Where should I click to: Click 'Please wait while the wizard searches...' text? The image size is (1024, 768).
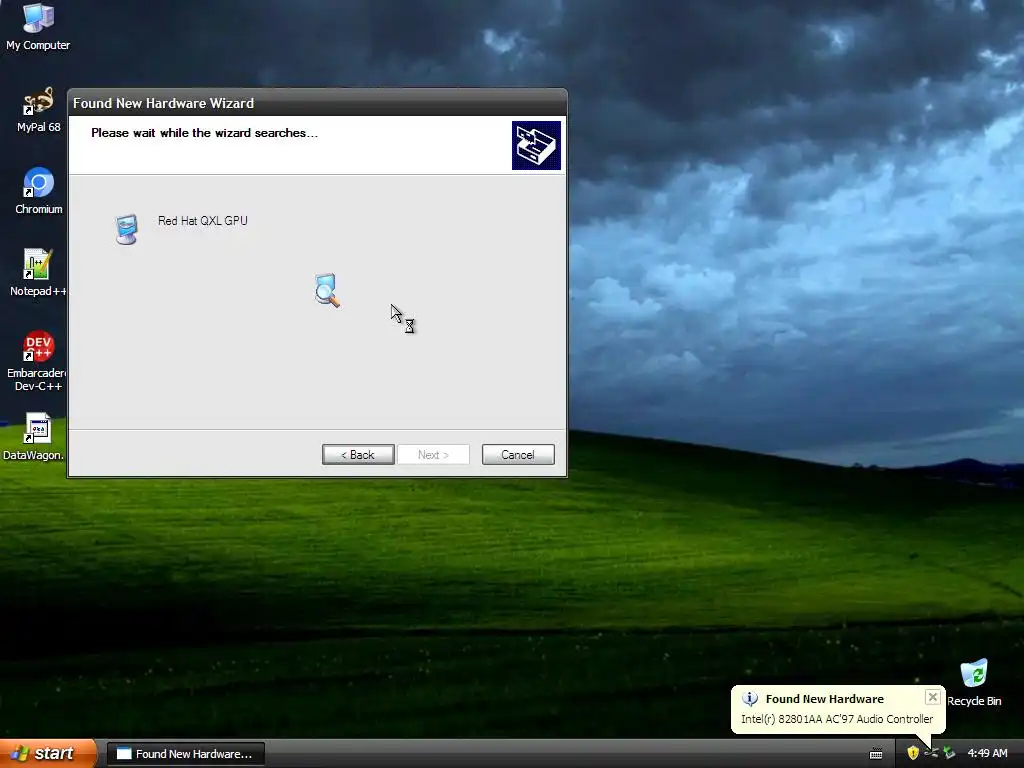pos(204,133)
